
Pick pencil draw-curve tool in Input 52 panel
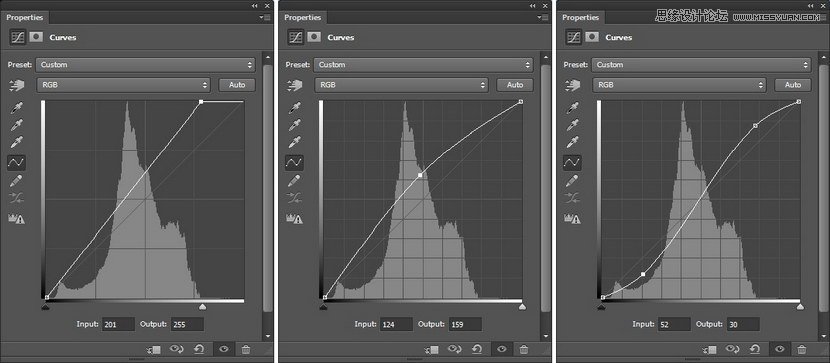point(573,181)
